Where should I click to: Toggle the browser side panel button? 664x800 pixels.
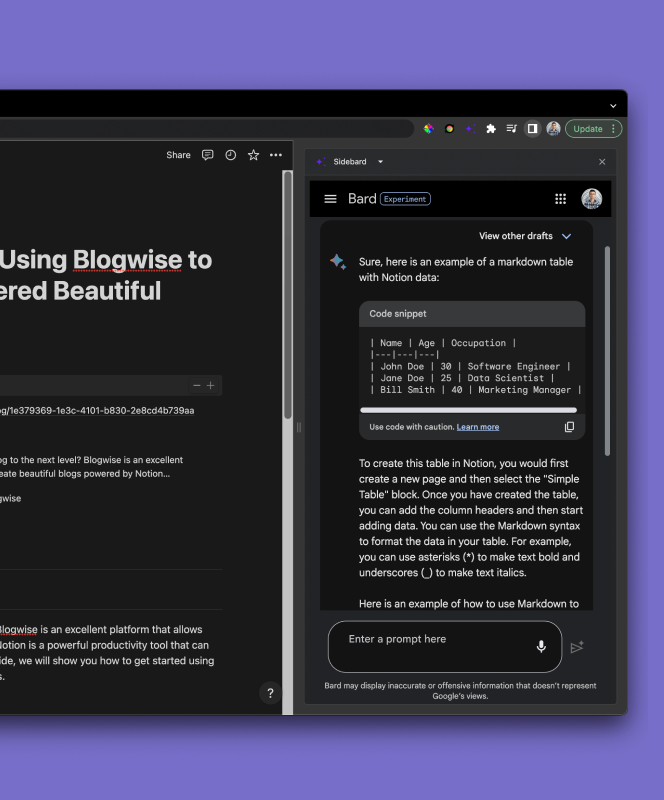pyautogui.click(x=532, y=129)
